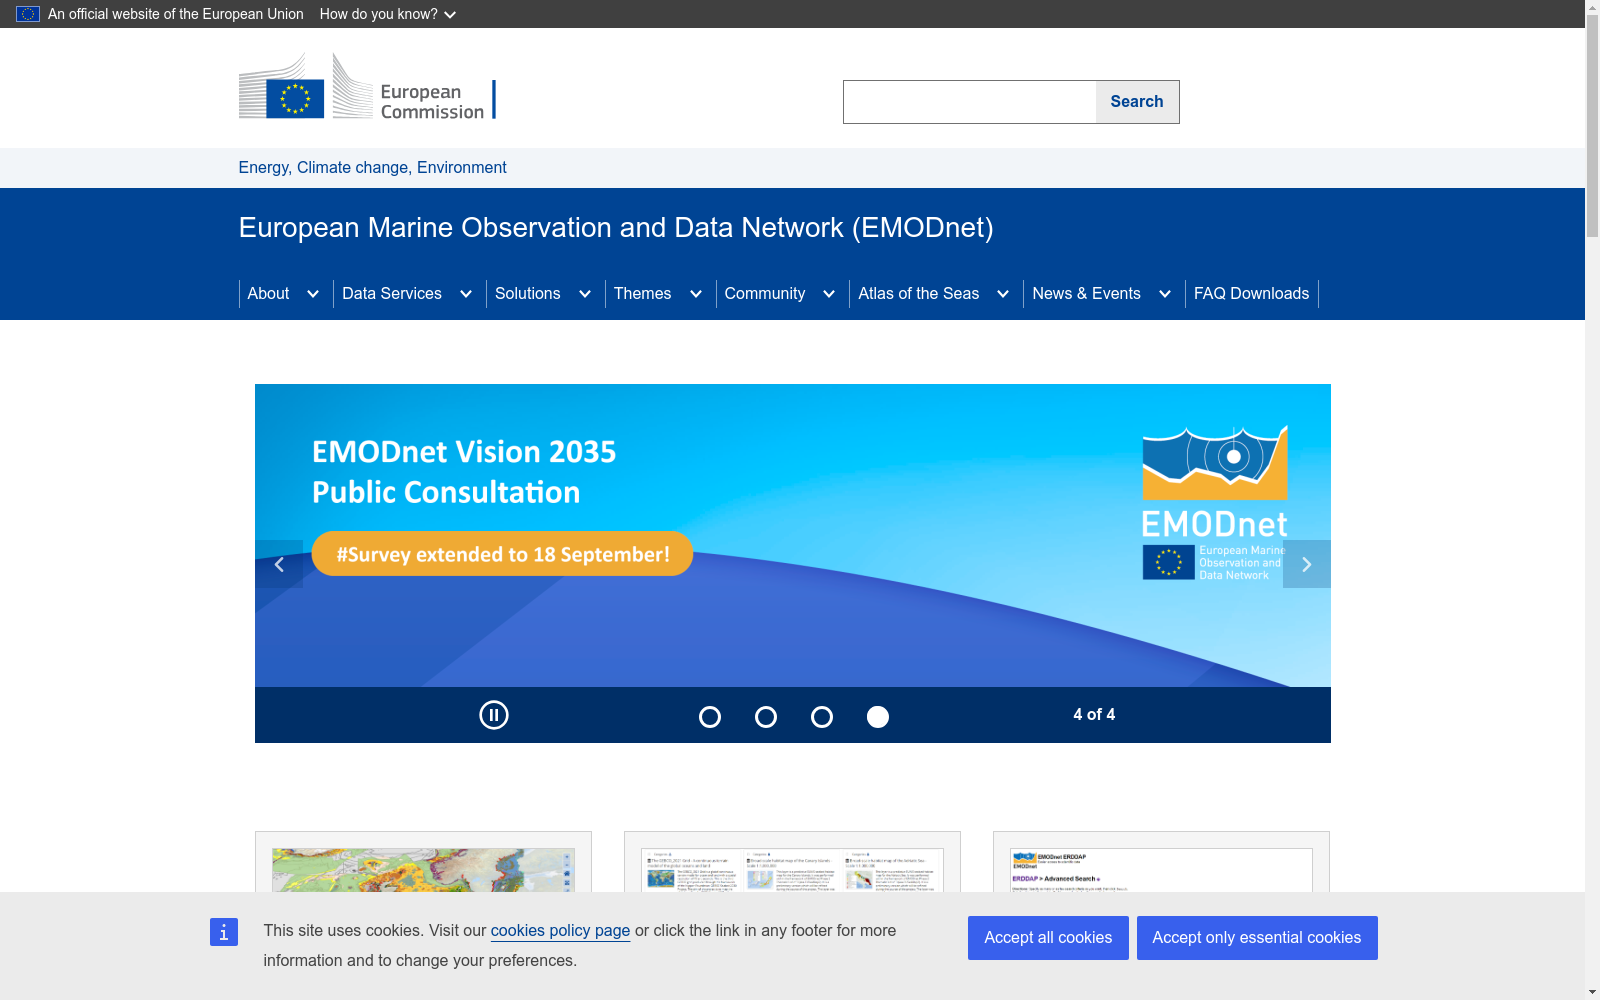Click the Search button

pyautogui.click(x=1137, y=102)
